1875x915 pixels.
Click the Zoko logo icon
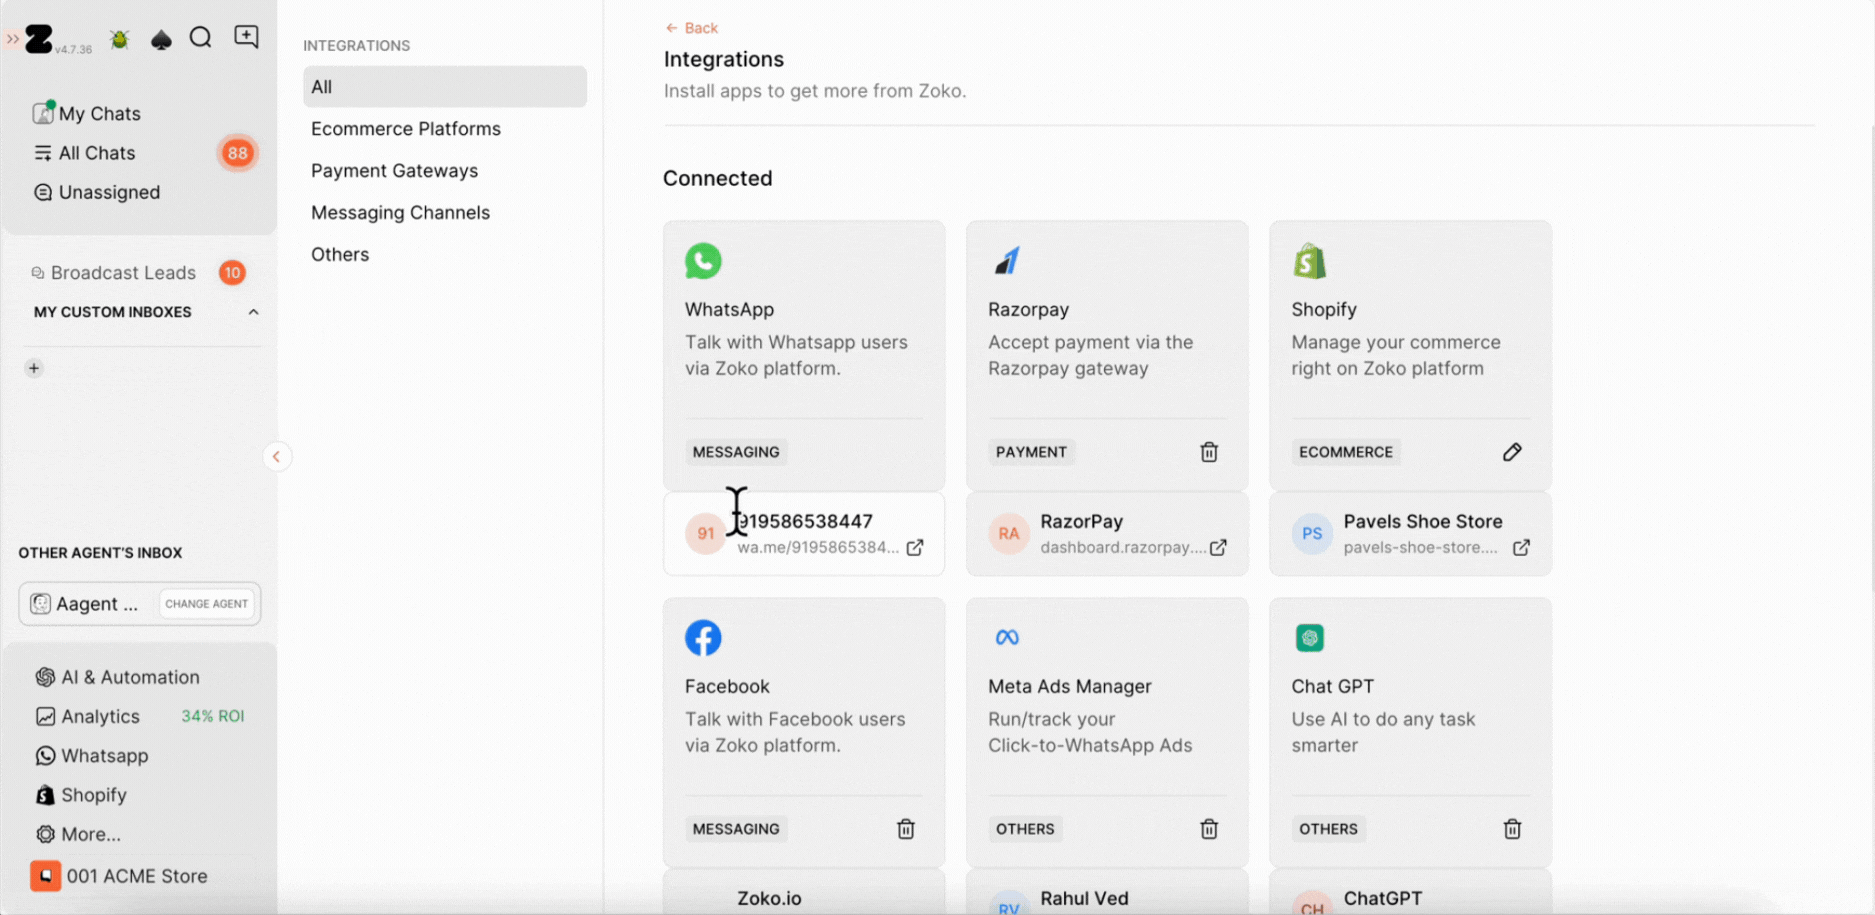click(39, 39)
